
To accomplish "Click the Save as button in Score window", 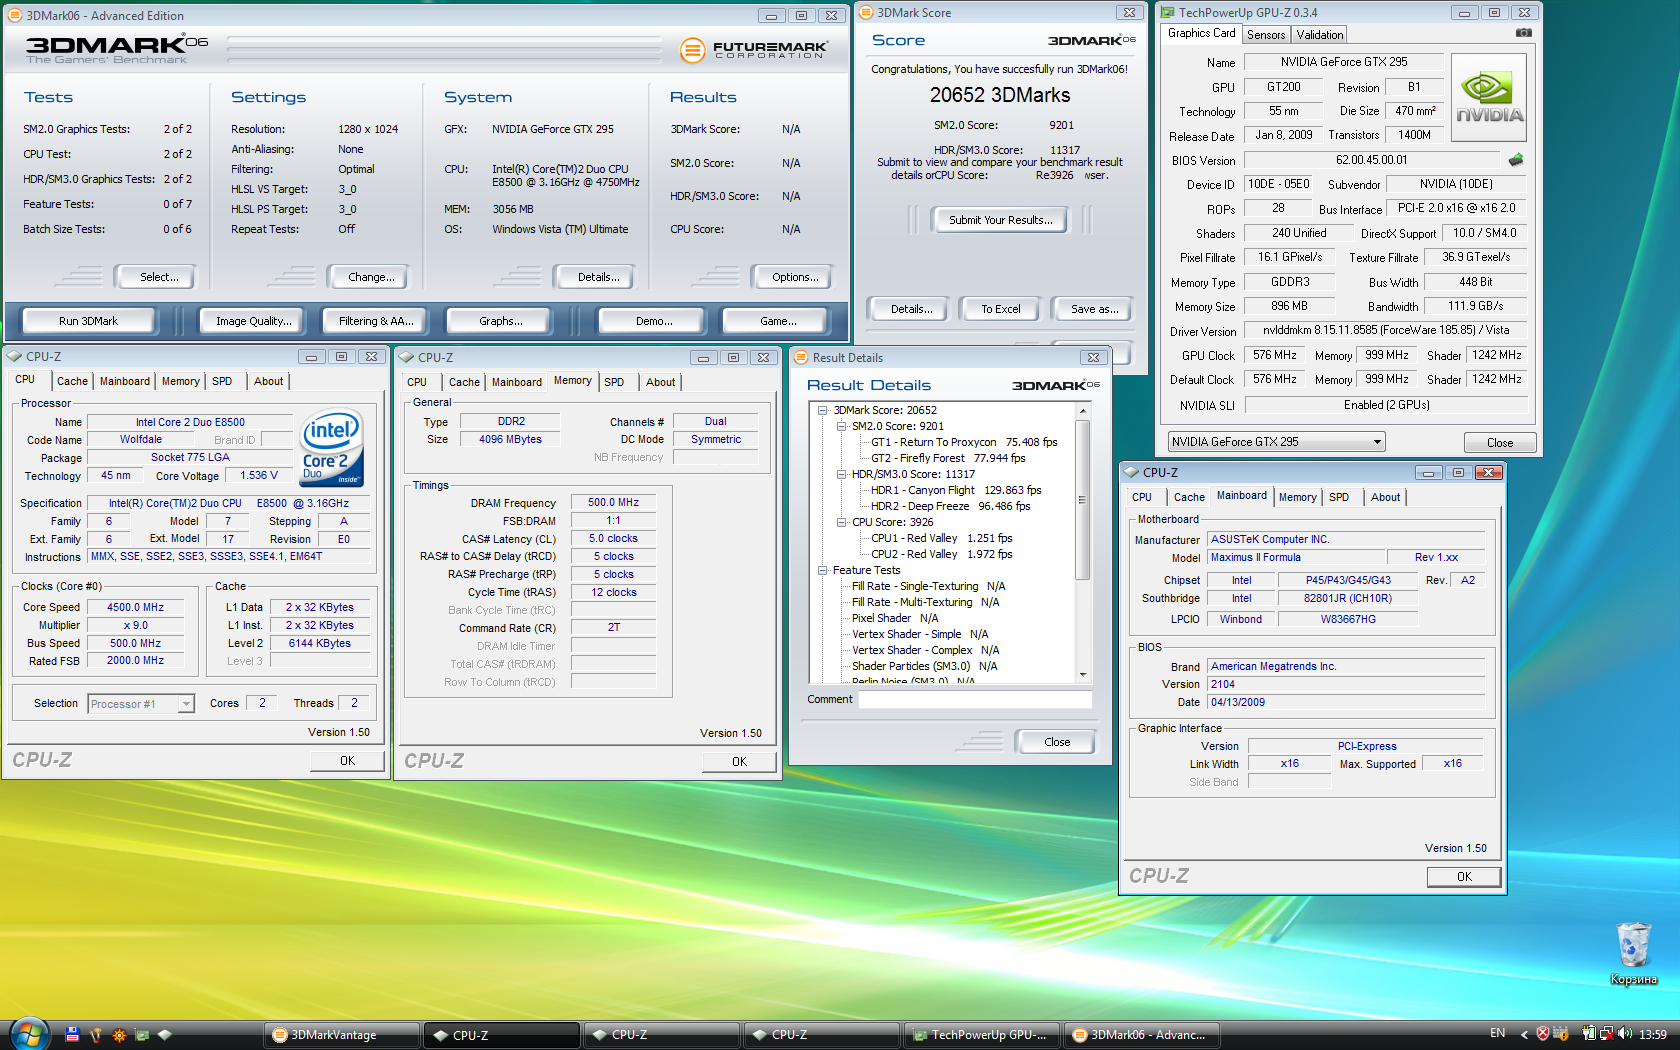I will pyautogui.click(x=1094, y=309).
